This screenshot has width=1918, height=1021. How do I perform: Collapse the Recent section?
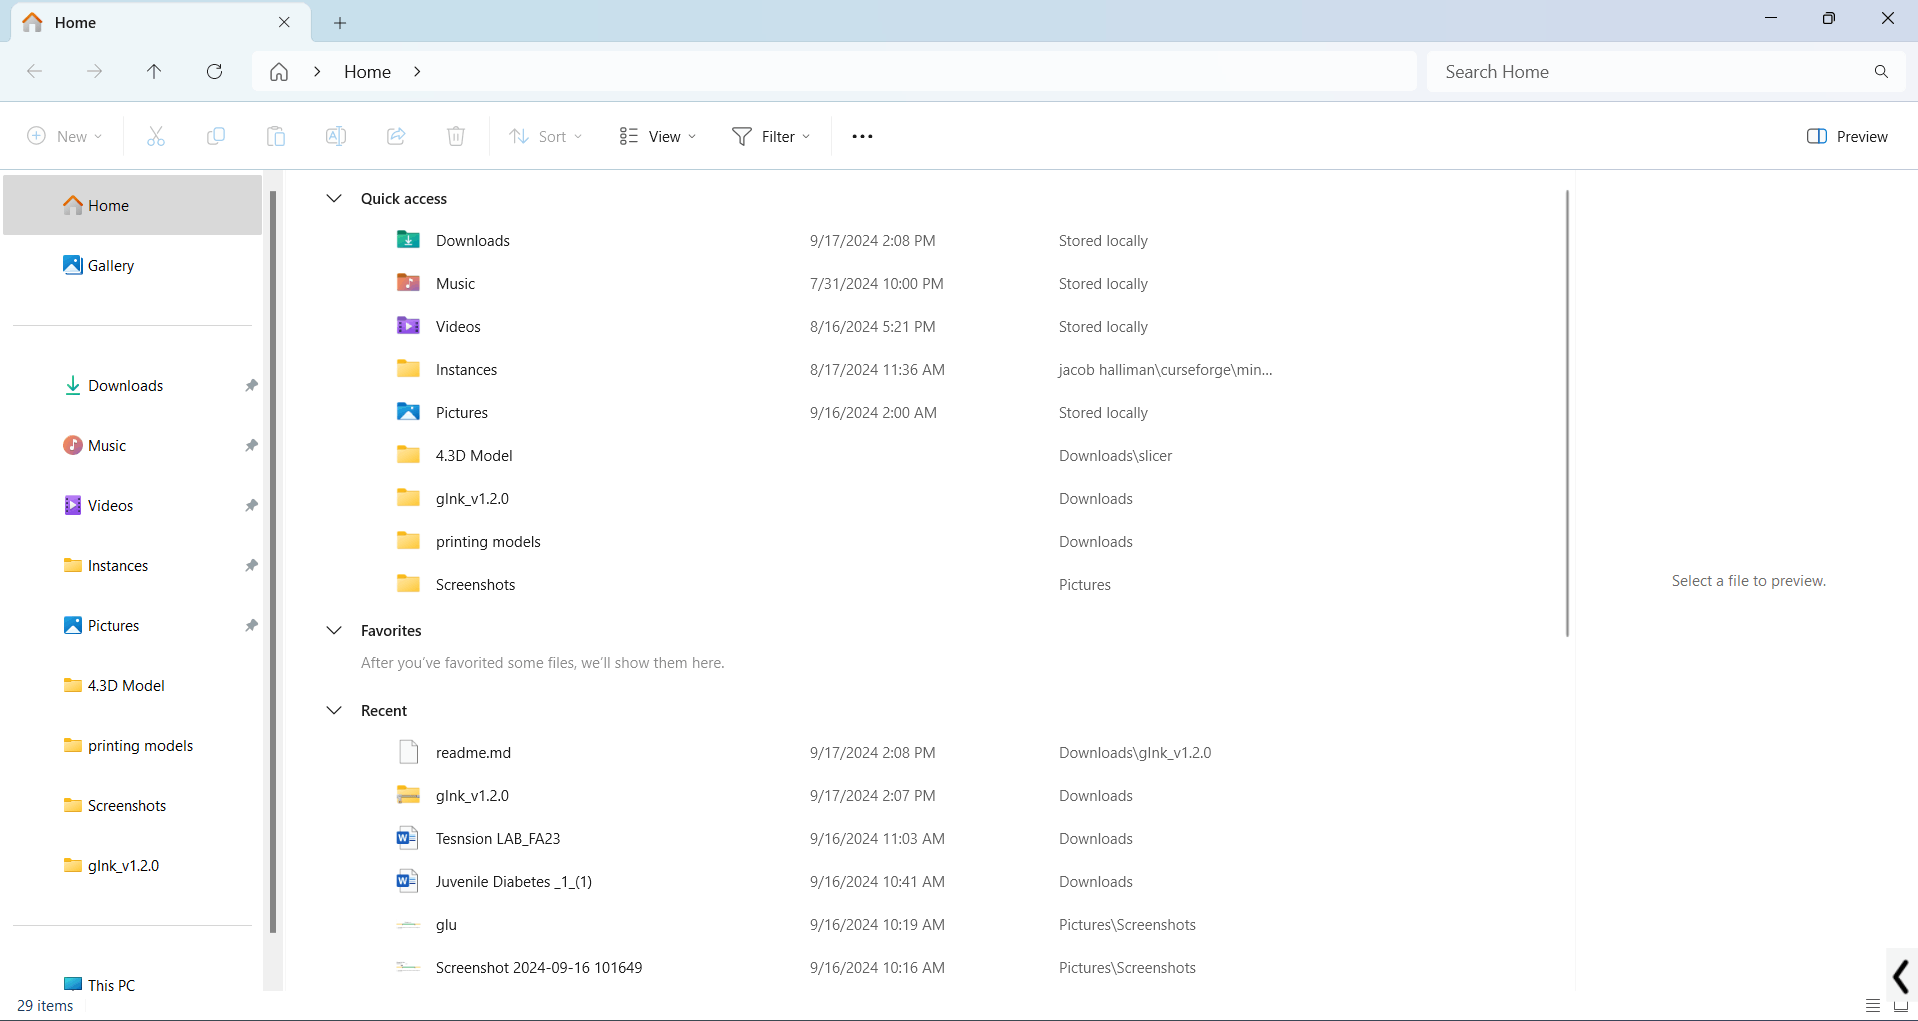(334, 710)
